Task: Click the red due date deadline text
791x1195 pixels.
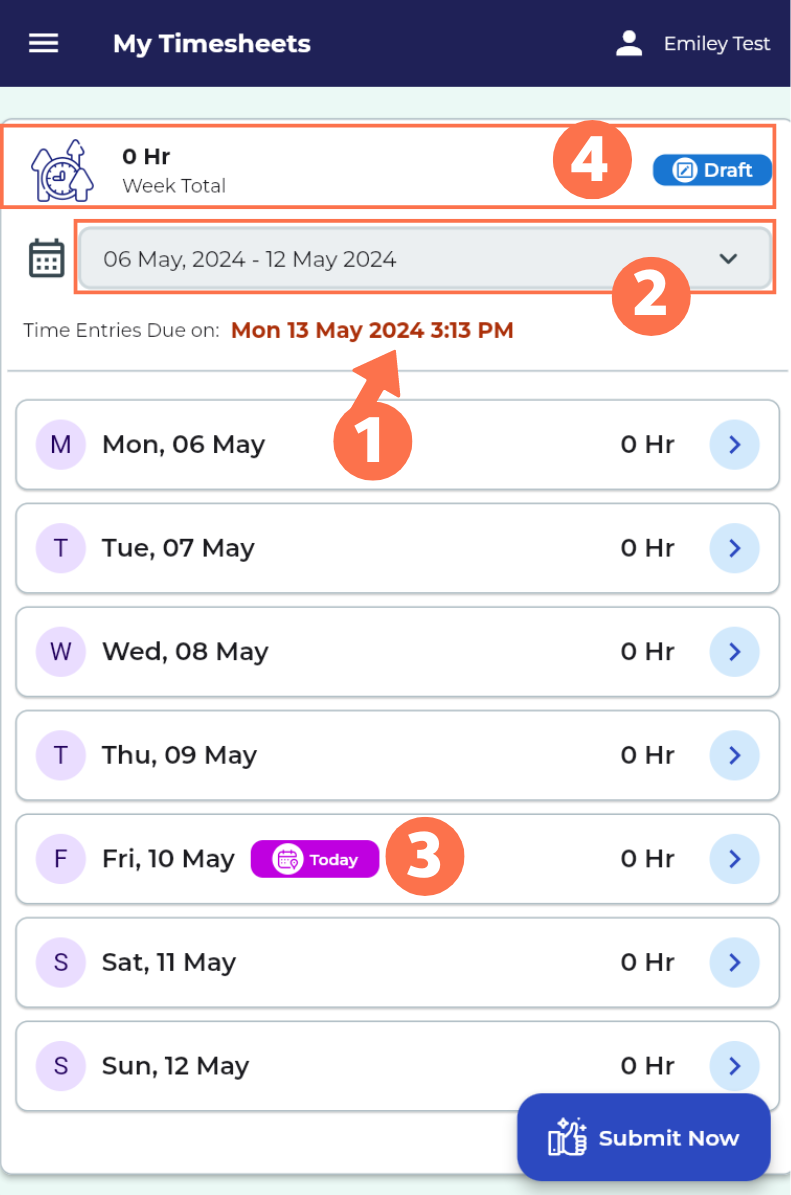Action: click(x=371, y=330)
